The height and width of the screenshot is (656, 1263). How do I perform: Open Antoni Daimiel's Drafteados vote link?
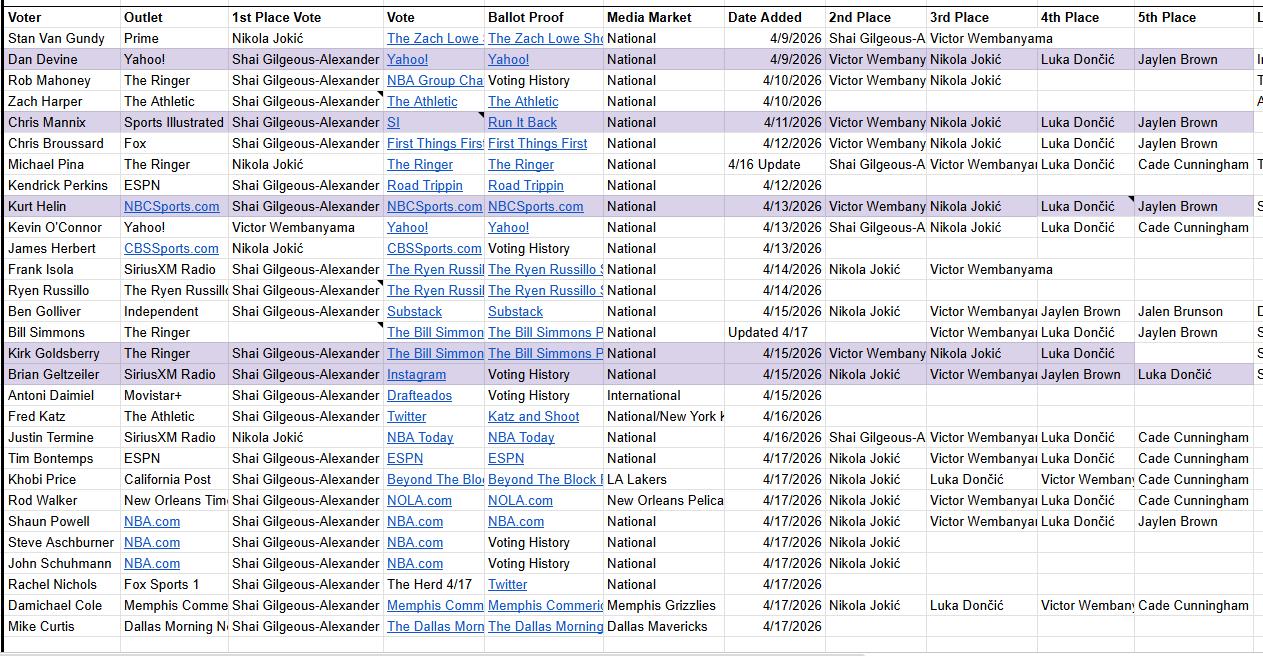[419, 396]
